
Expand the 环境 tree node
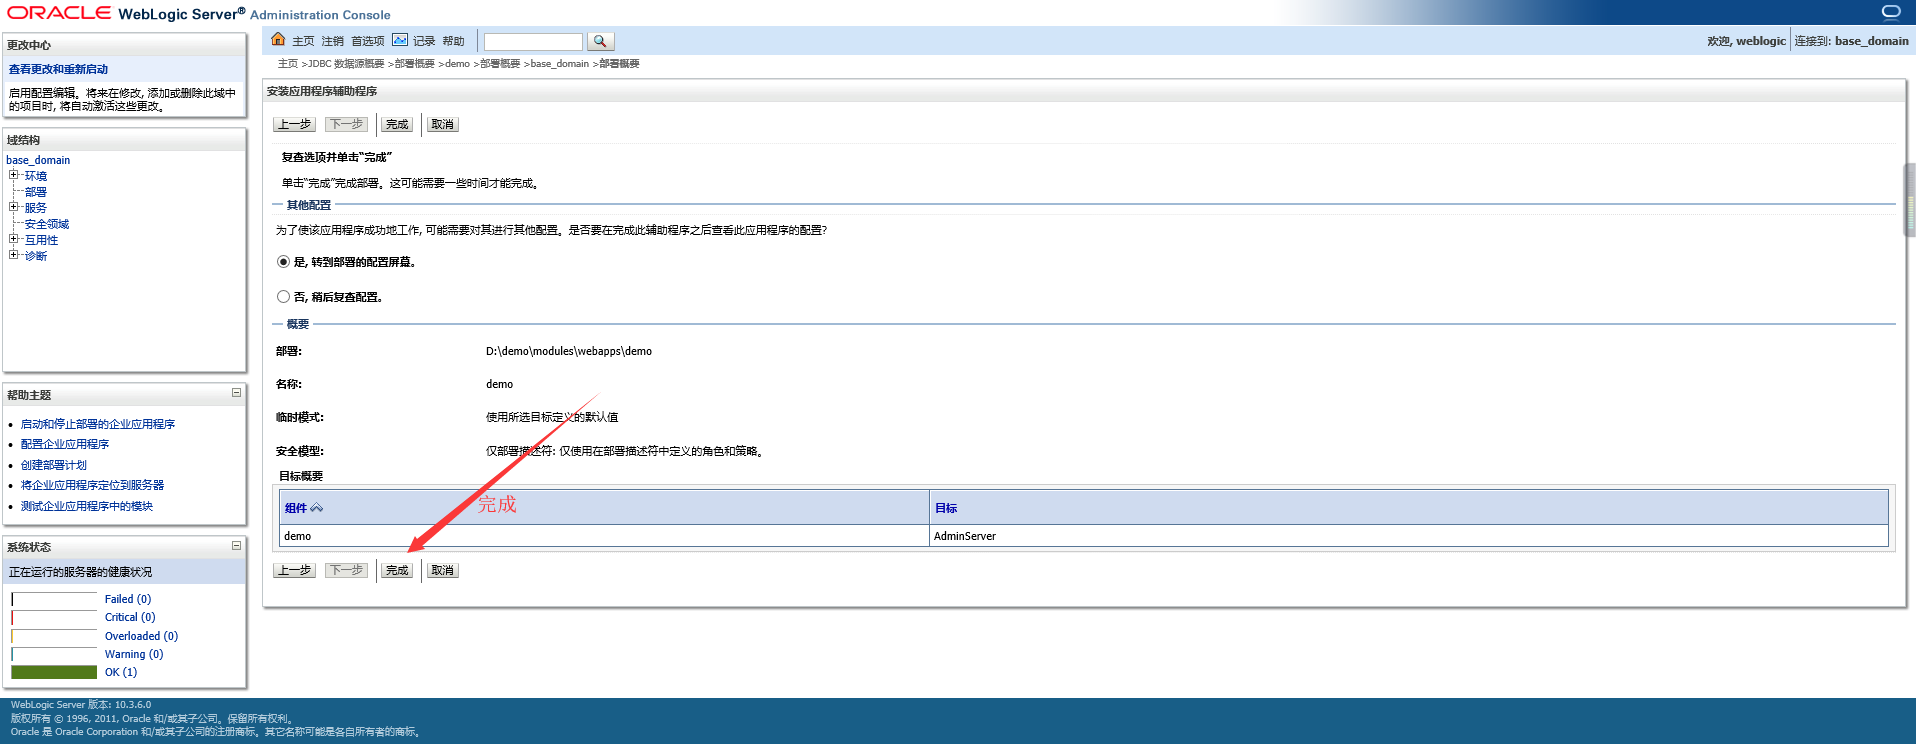(x=14, y=175)
